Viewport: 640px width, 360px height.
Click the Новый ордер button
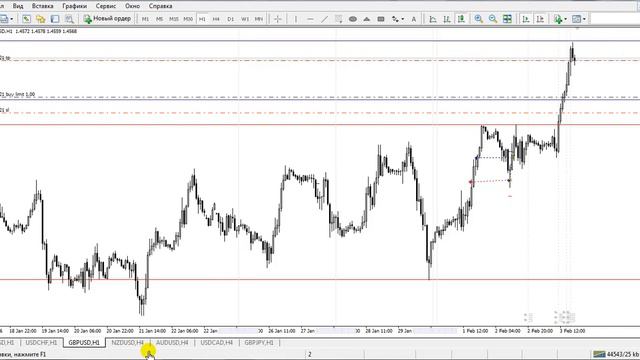[x=107, y=19]
